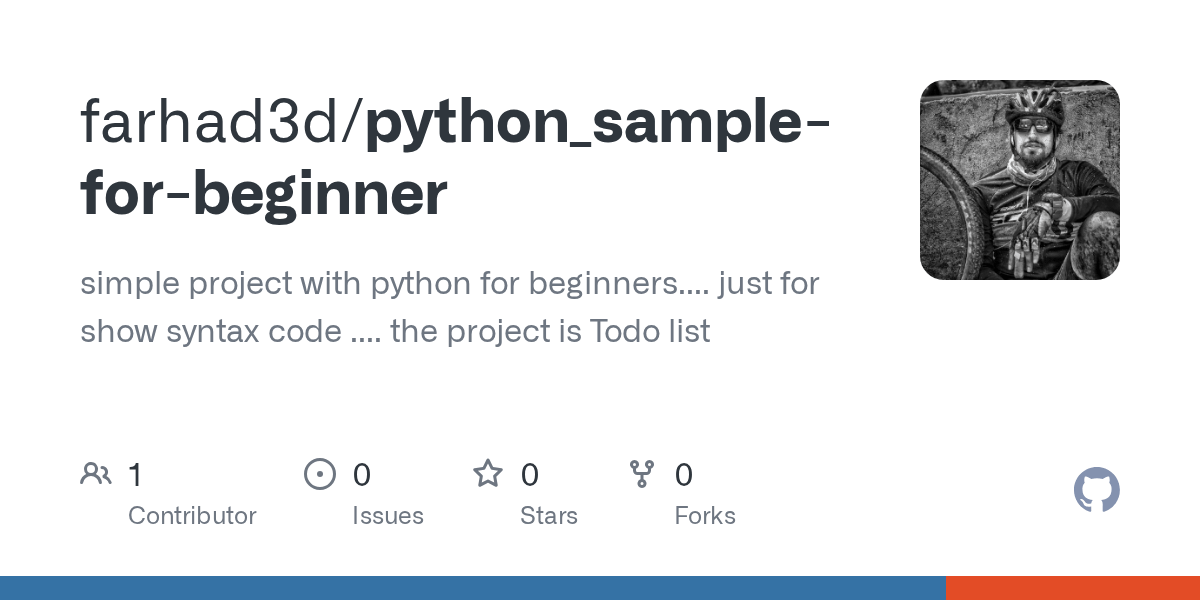The width and height of the screenshot is (1200, 600).
Task: Click the issues count zero
Action: coord(361,475)
